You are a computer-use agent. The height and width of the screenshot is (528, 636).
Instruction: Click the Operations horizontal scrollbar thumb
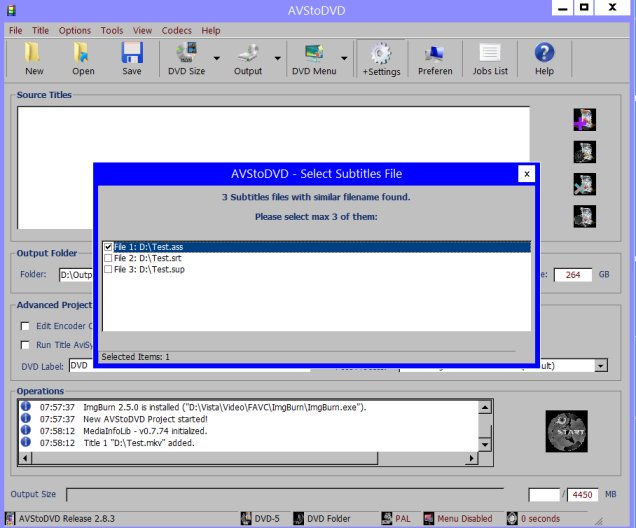pyautogui.click(x=205, y=458)
